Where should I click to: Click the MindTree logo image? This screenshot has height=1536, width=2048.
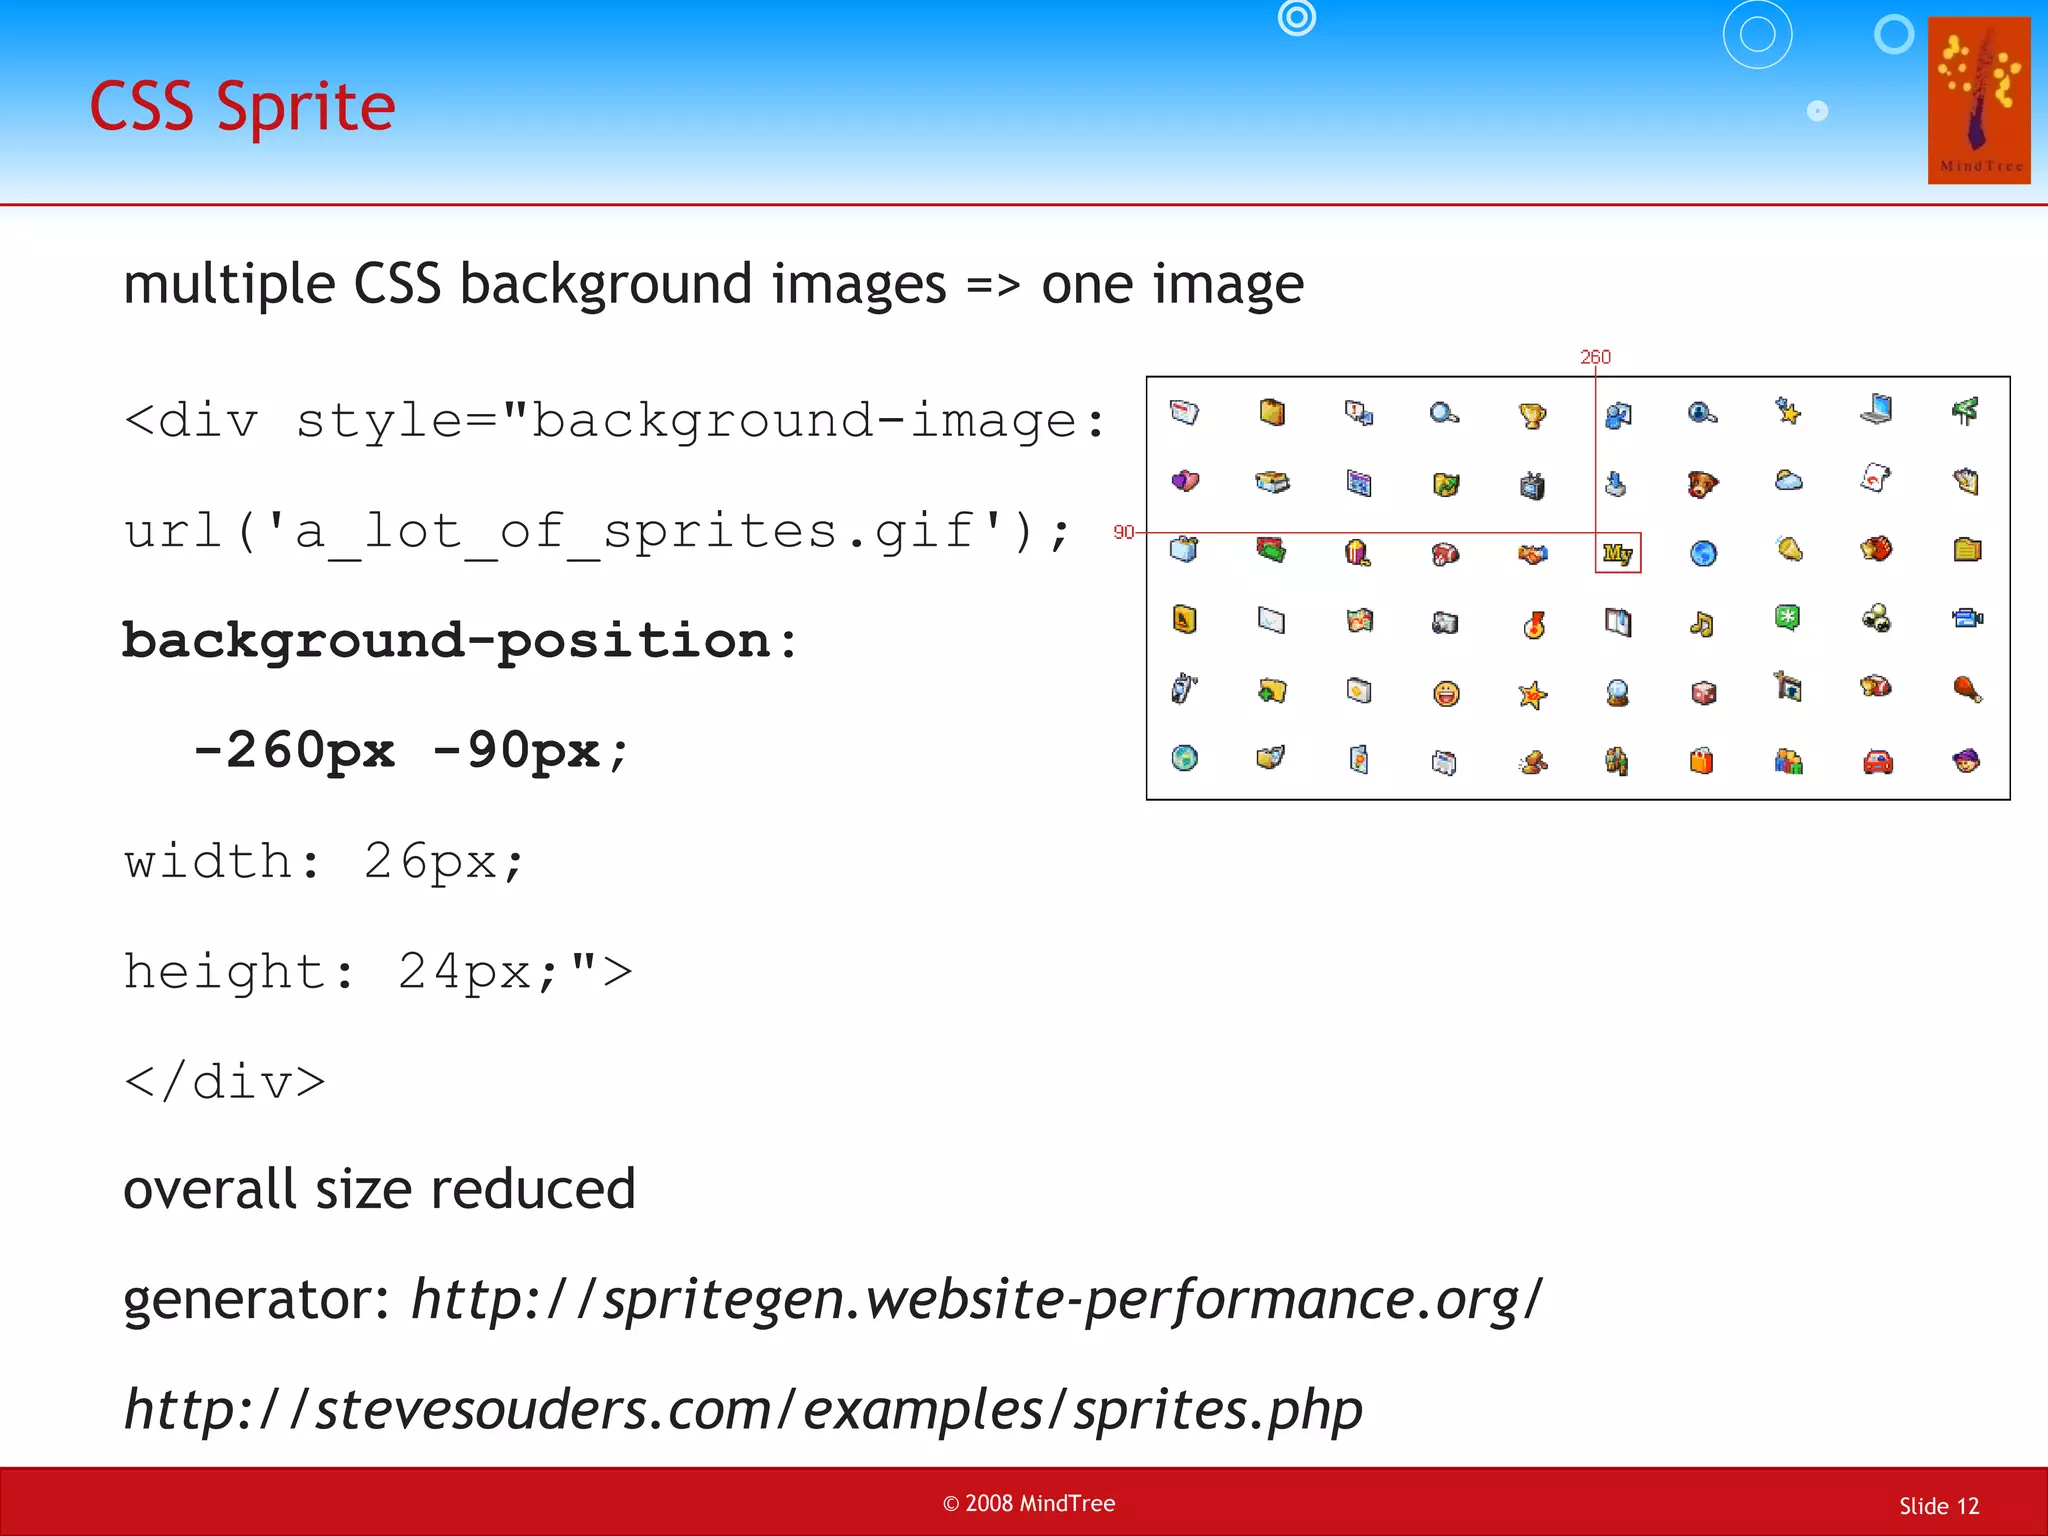click(1979, 100)
